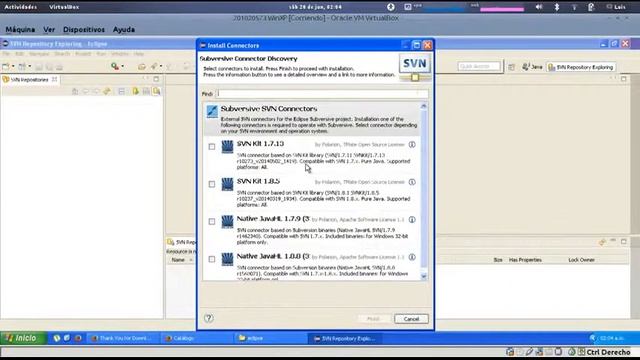Click the greyed Finish button

[x=373, y=319]
